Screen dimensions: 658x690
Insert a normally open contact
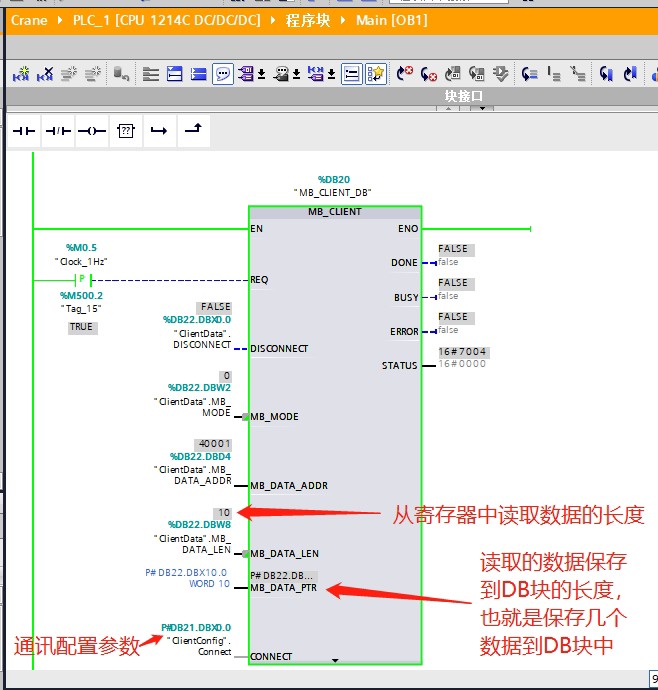(x=23, y=131)
